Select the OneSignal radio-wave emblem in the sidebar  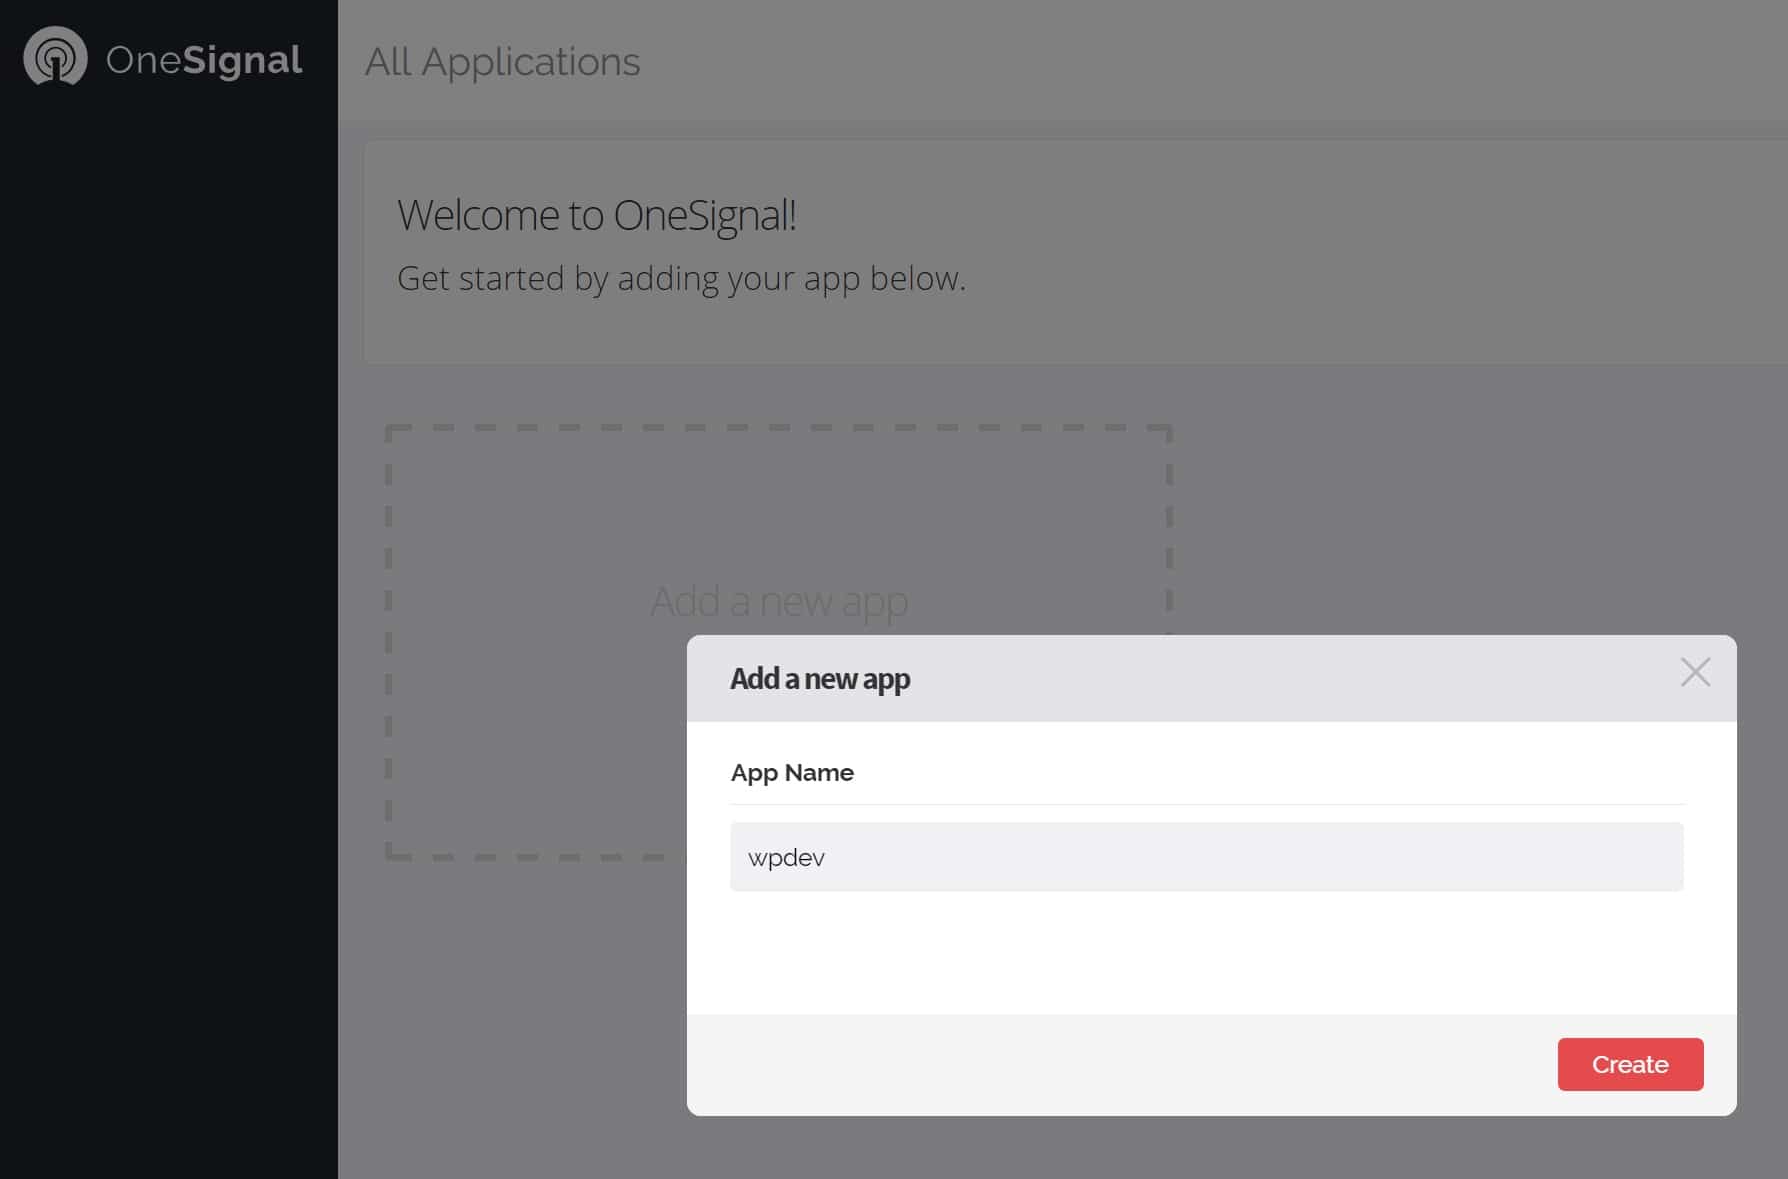click(55, 57)
